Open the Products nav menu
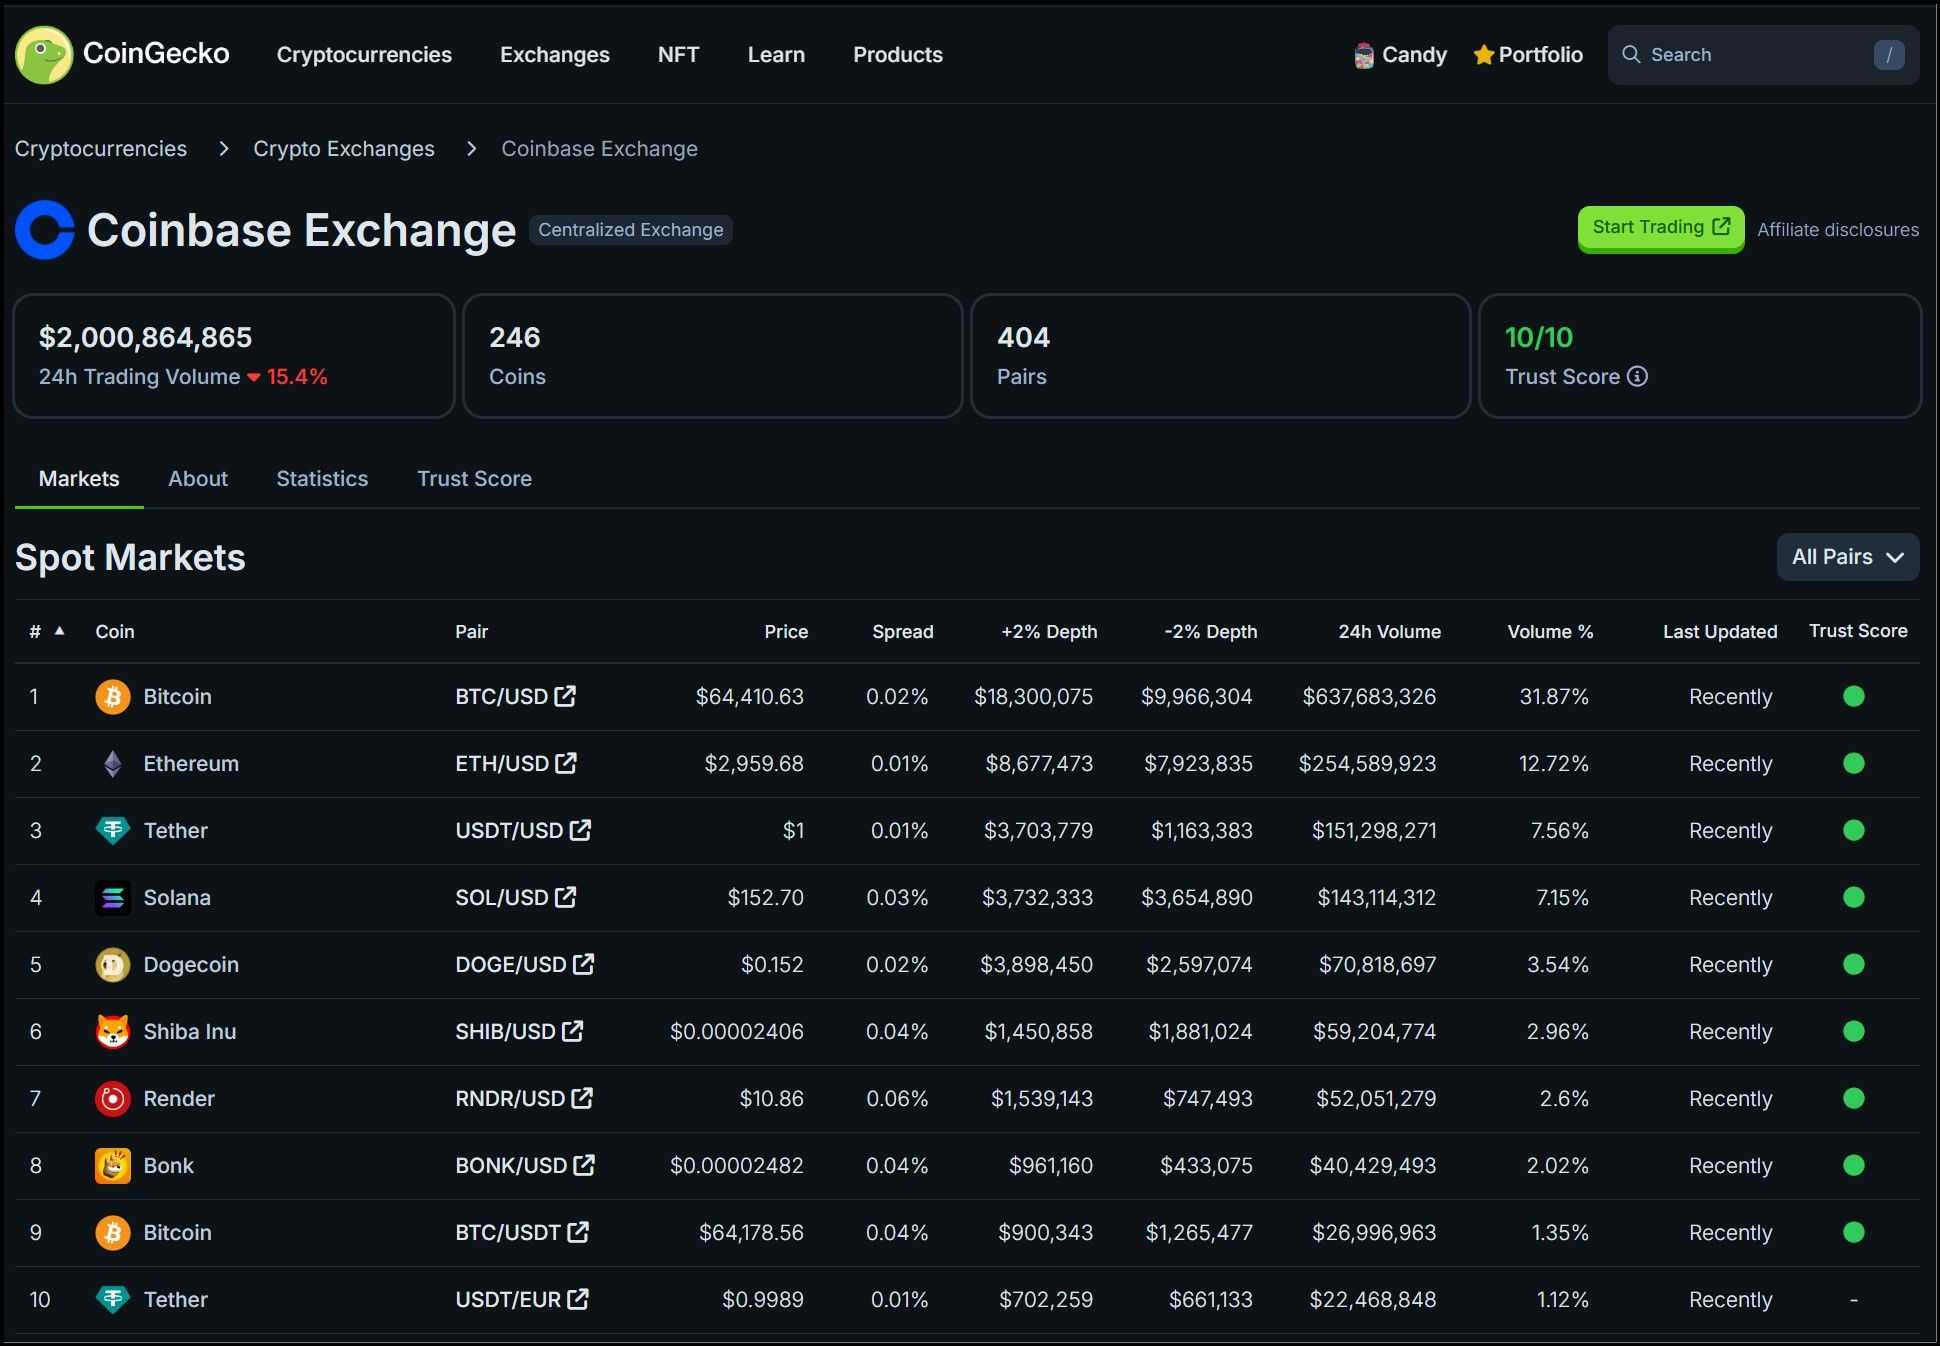 click(898, 55)
